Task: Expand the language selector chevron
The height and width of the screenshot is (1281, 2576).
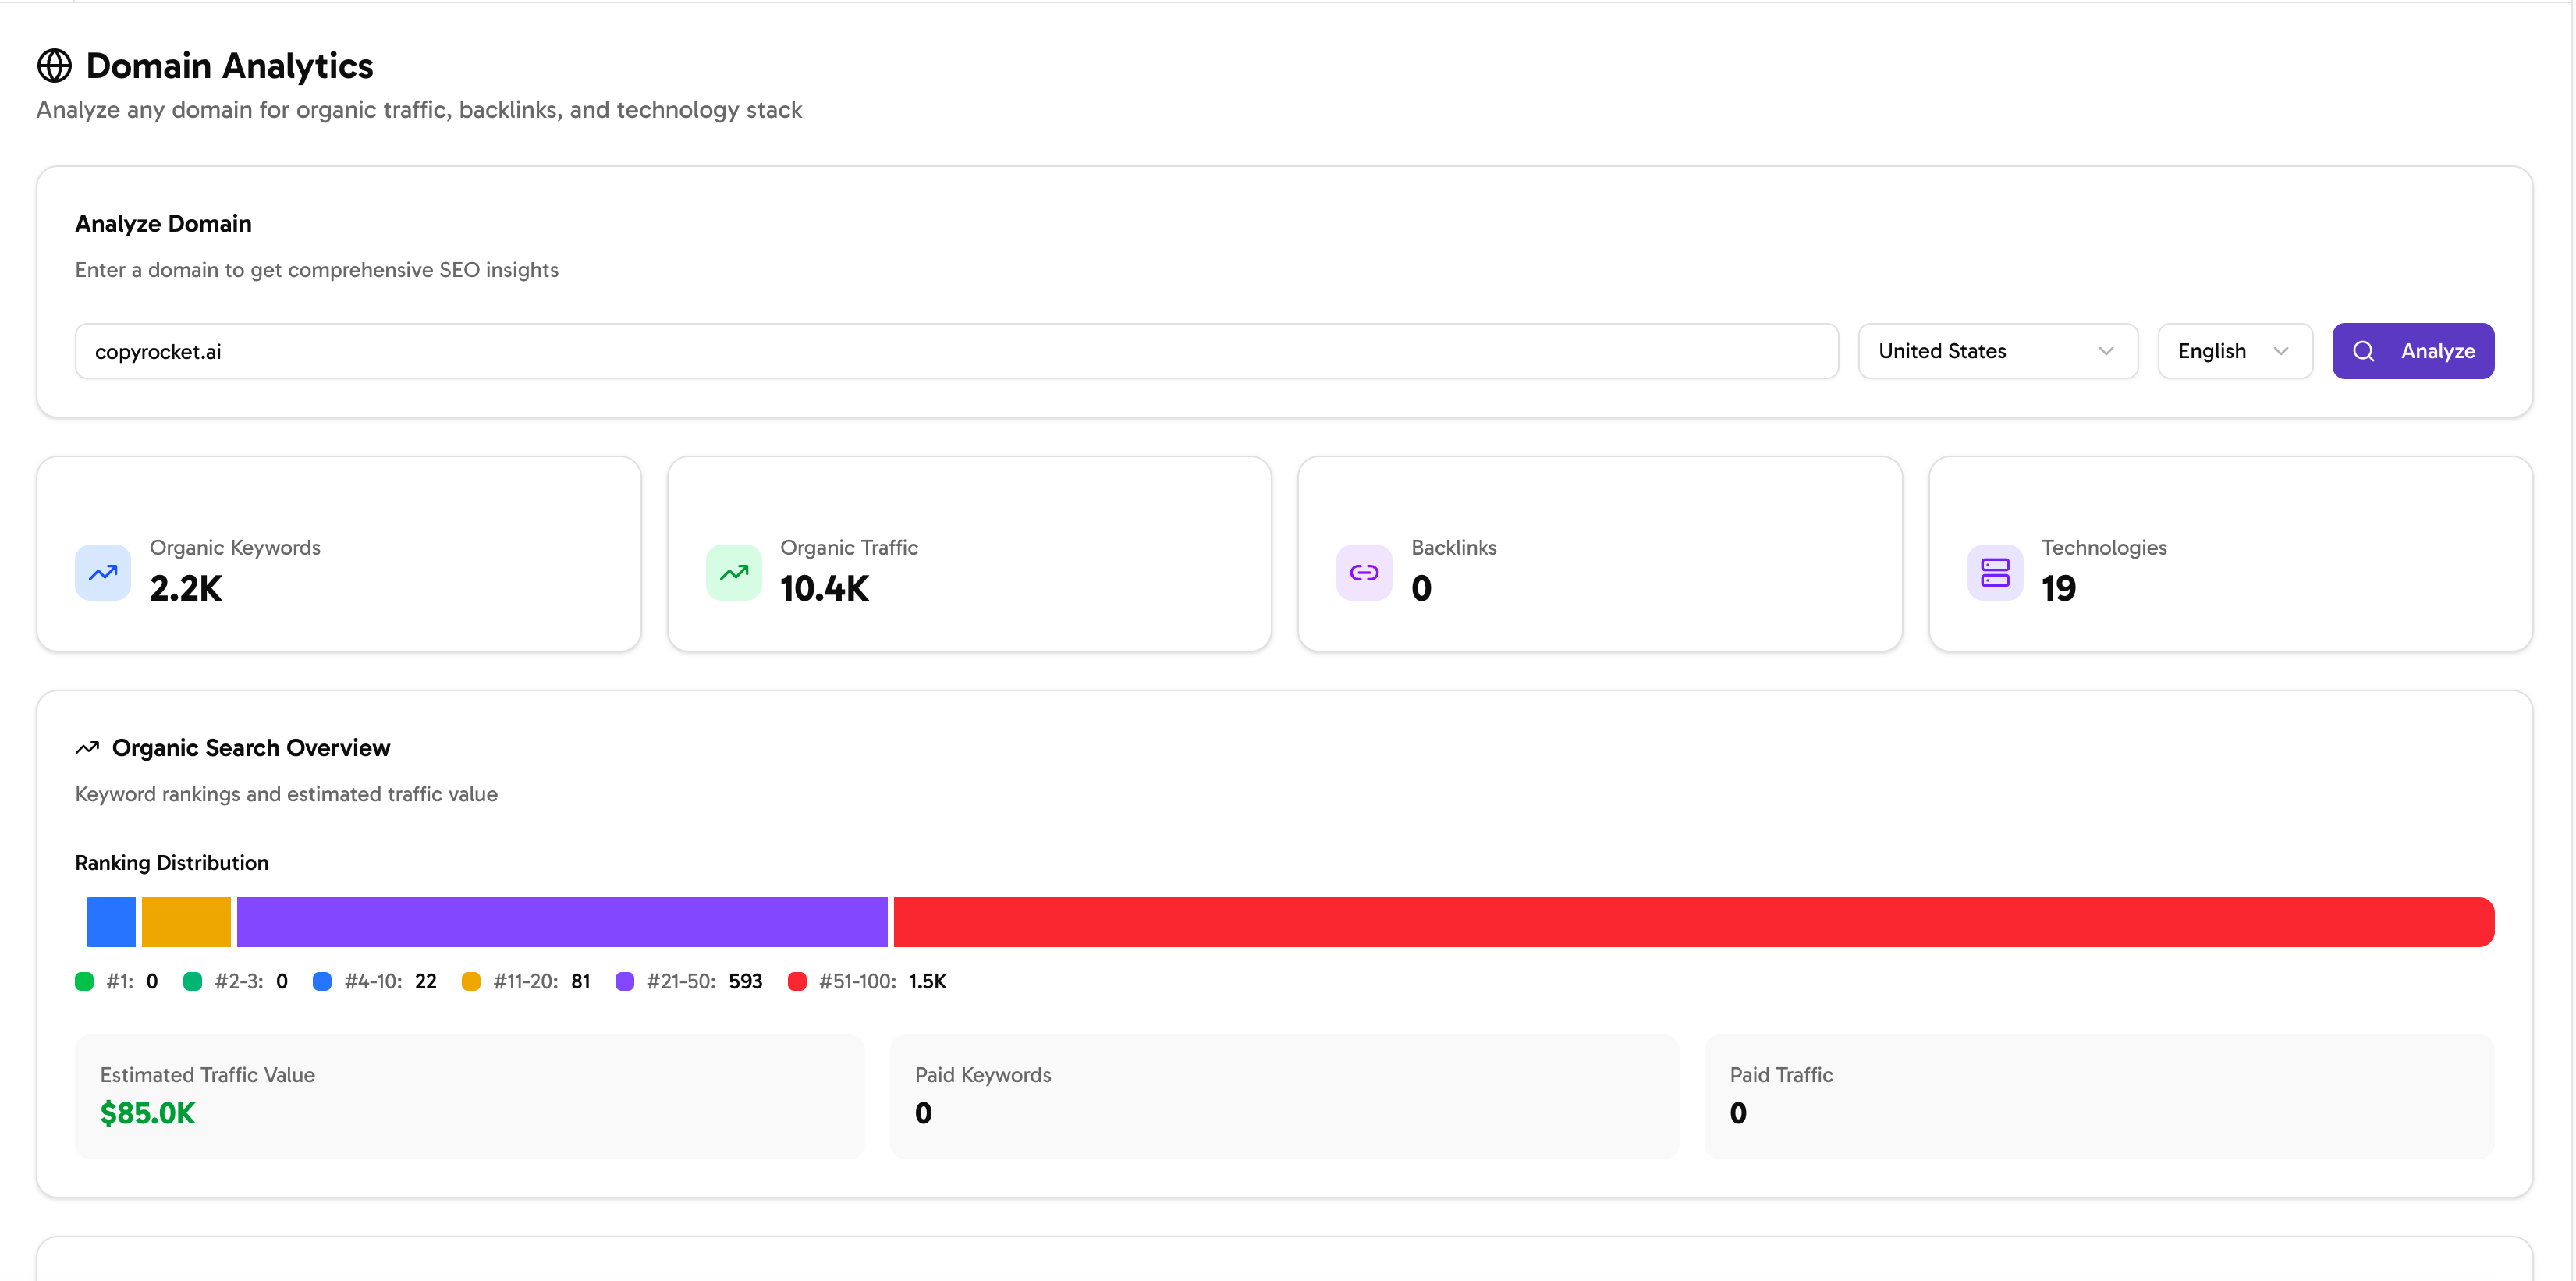Action: tap(2281, 351)
